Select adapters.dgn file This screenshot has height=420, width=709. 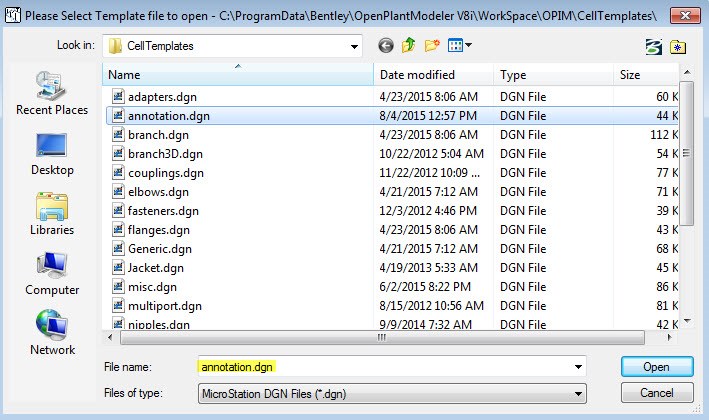[162, 97]
